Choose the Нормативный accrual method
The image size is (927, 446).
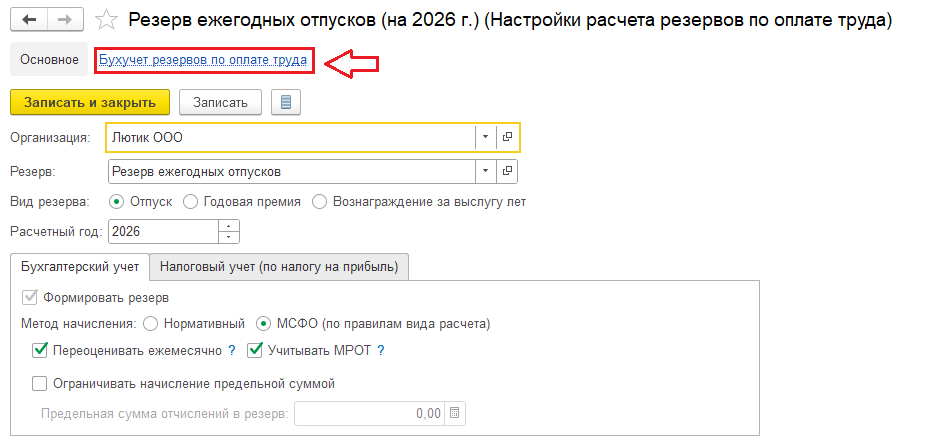pyautogui.click(x=151, y=323)
